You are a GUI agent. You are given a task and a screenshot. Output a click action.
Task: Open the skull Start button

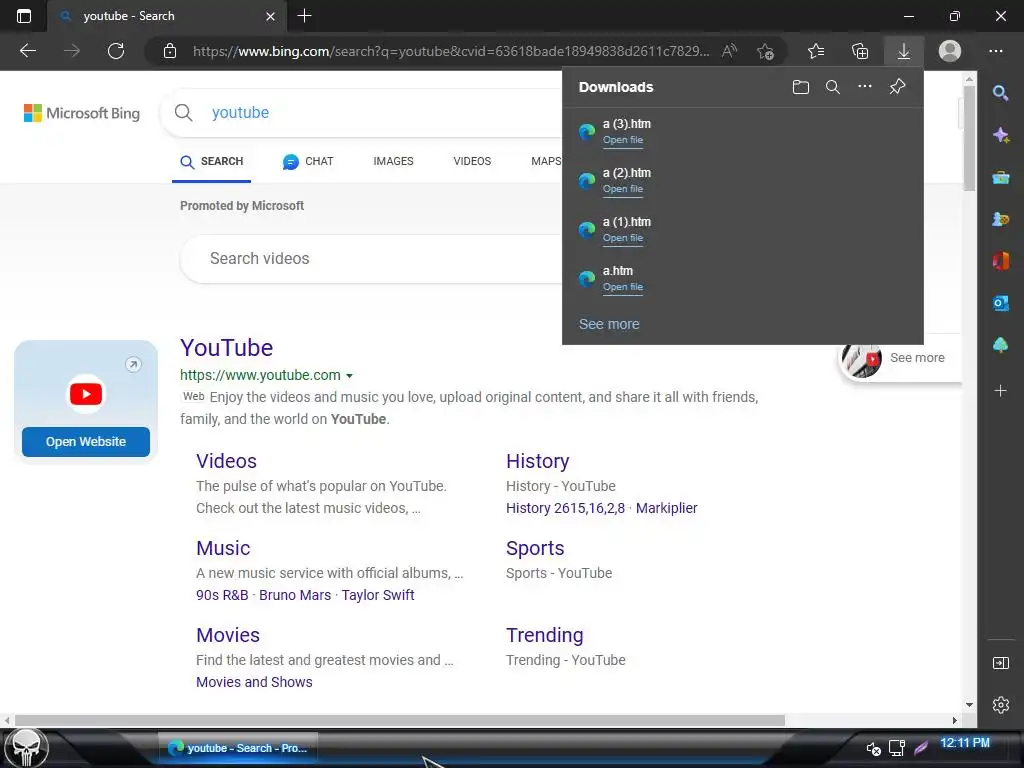tap(26, 748)
